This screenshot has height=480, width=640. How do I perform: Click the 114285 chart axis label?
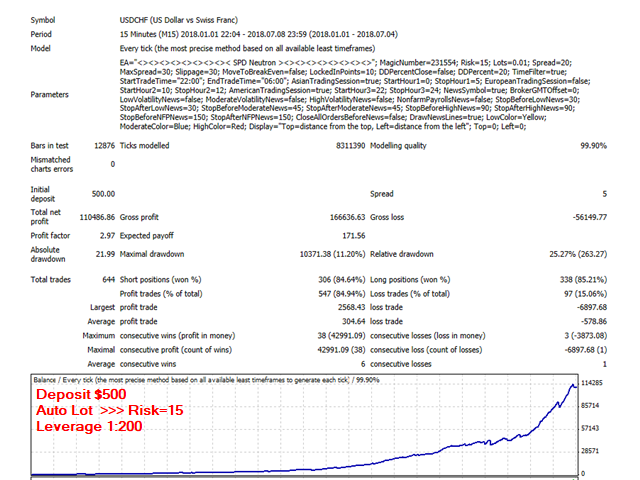[591, 383]
